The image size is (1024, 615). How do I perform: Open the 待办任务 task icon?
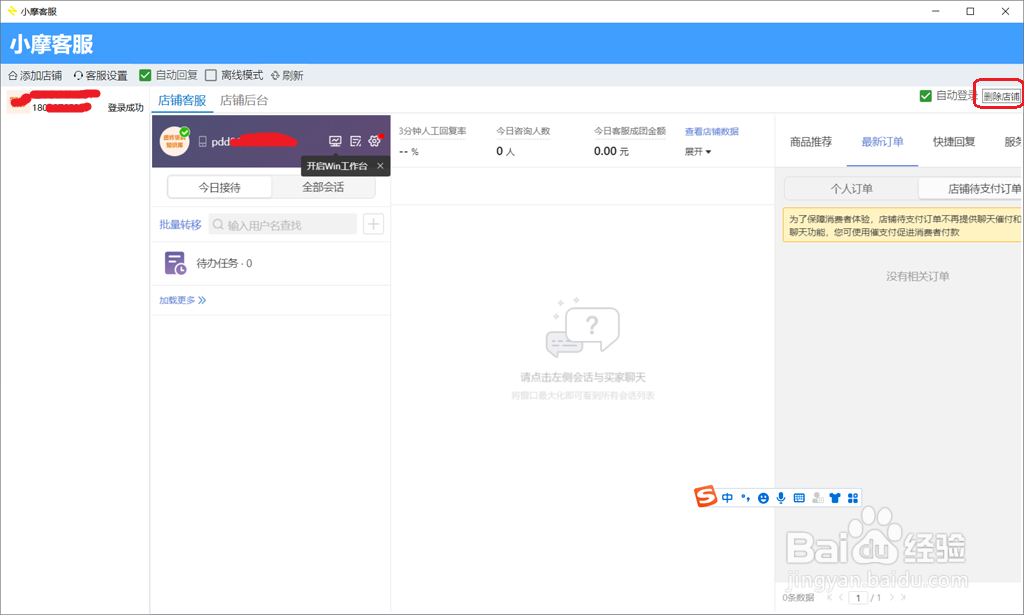tap(175, 263)
